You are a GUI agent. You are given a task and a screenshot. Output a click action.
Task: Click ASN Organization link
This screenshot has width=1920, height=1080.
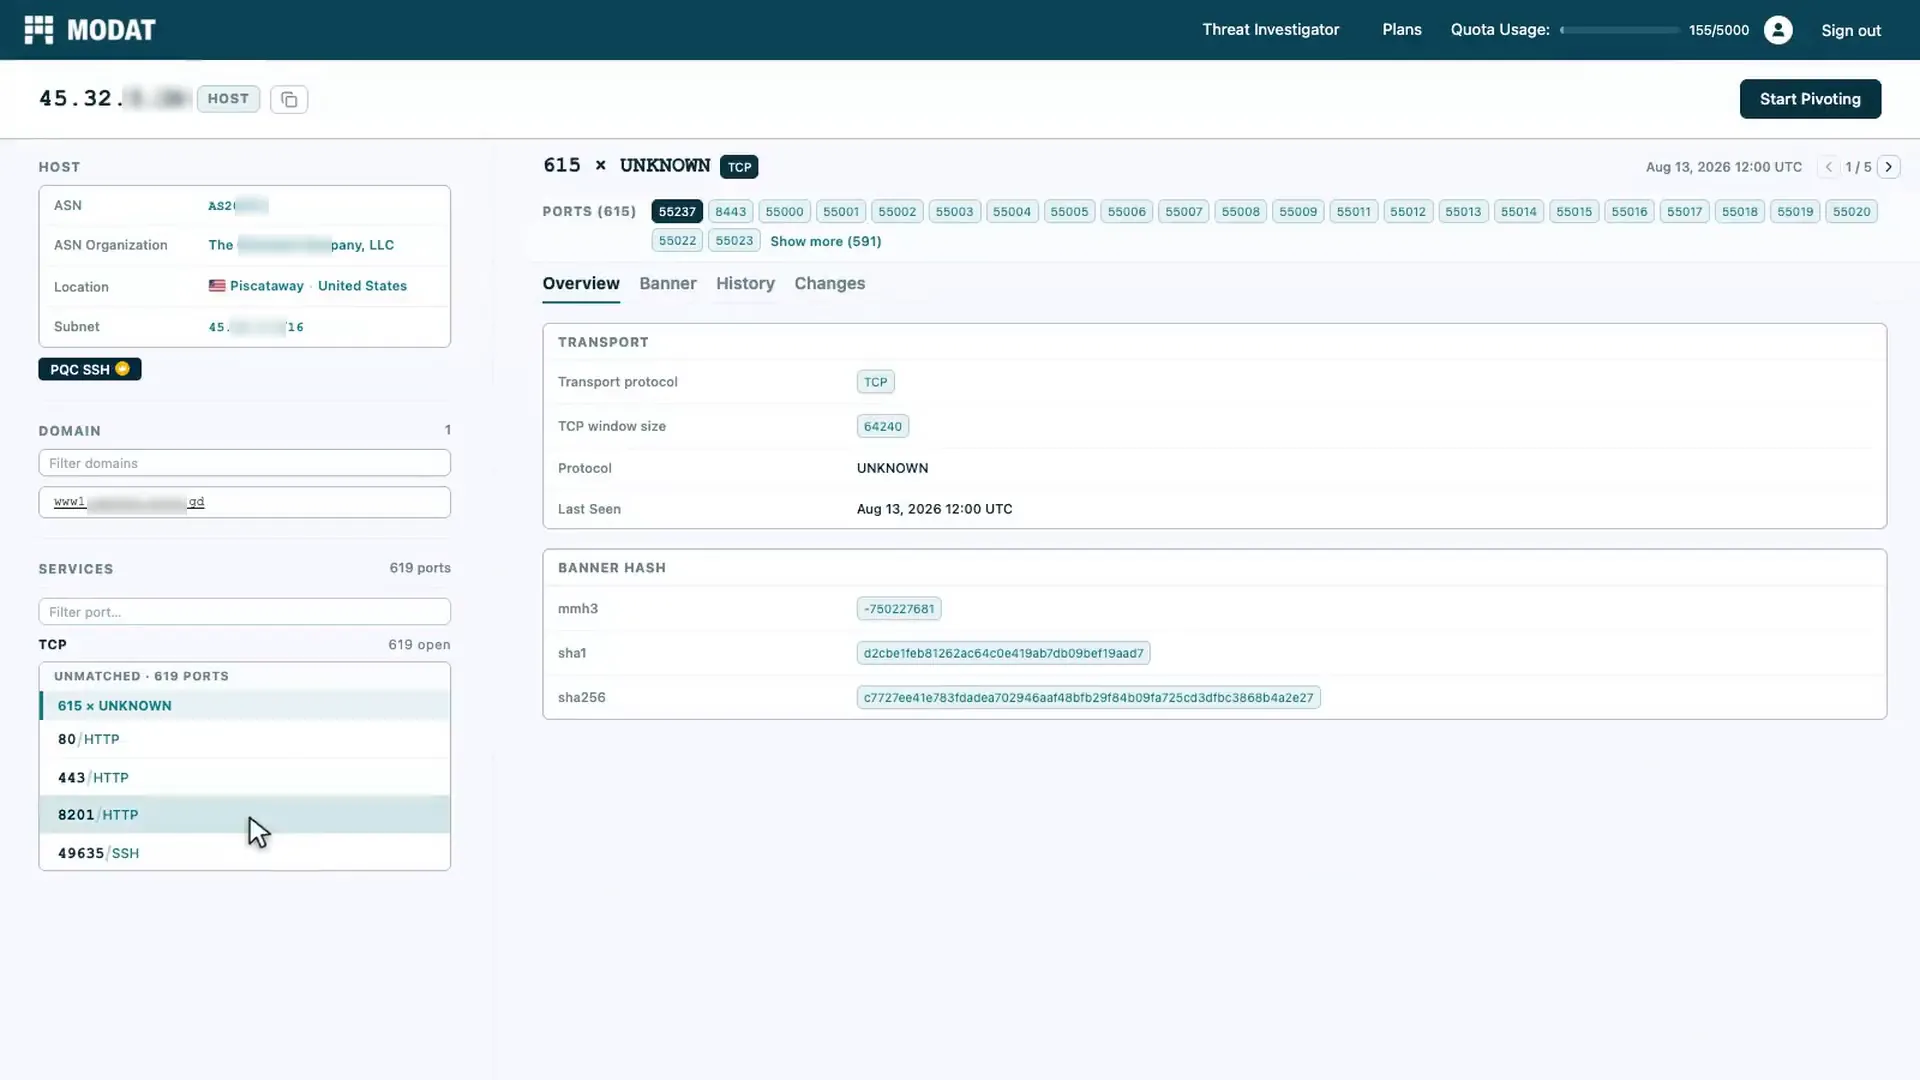(x=301, y=245)
